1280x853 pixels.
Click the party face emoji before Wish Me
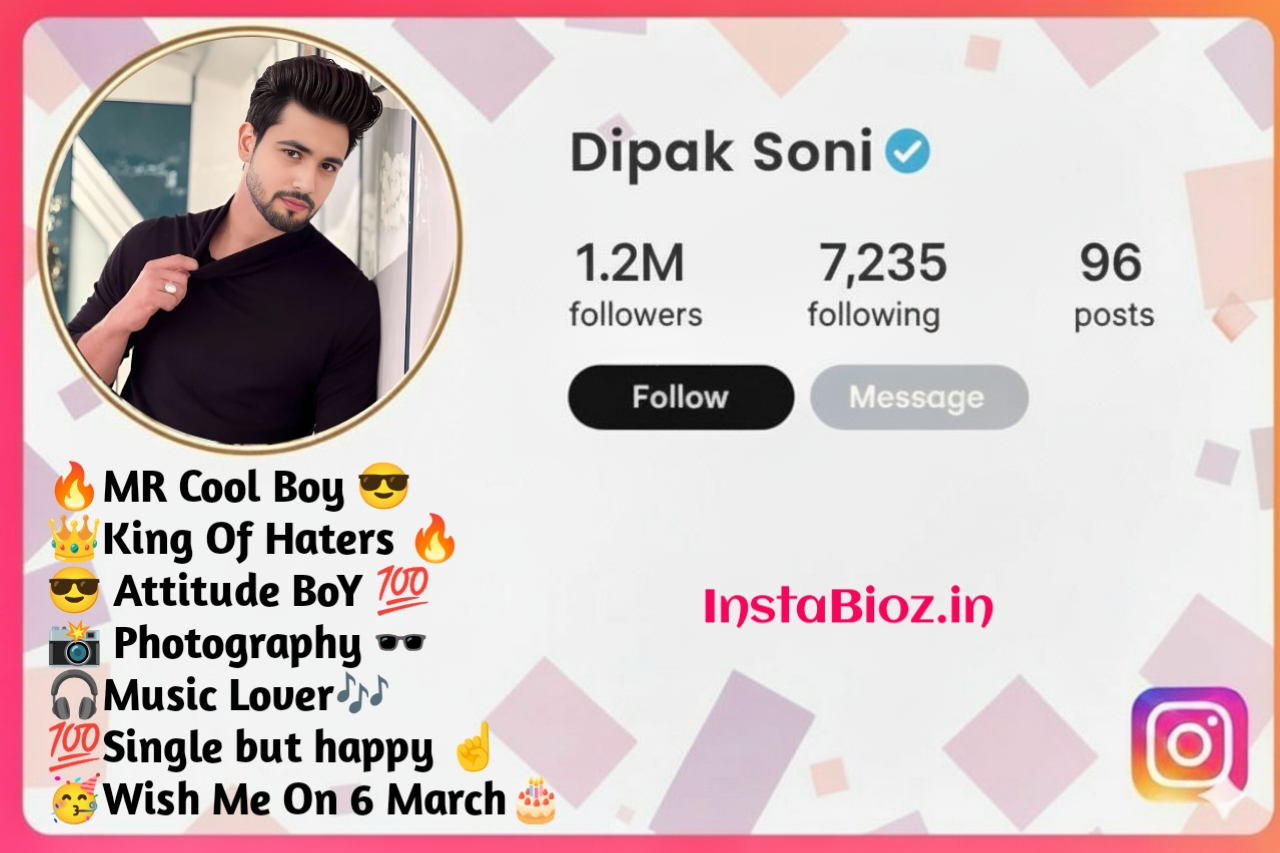point(74,799)
